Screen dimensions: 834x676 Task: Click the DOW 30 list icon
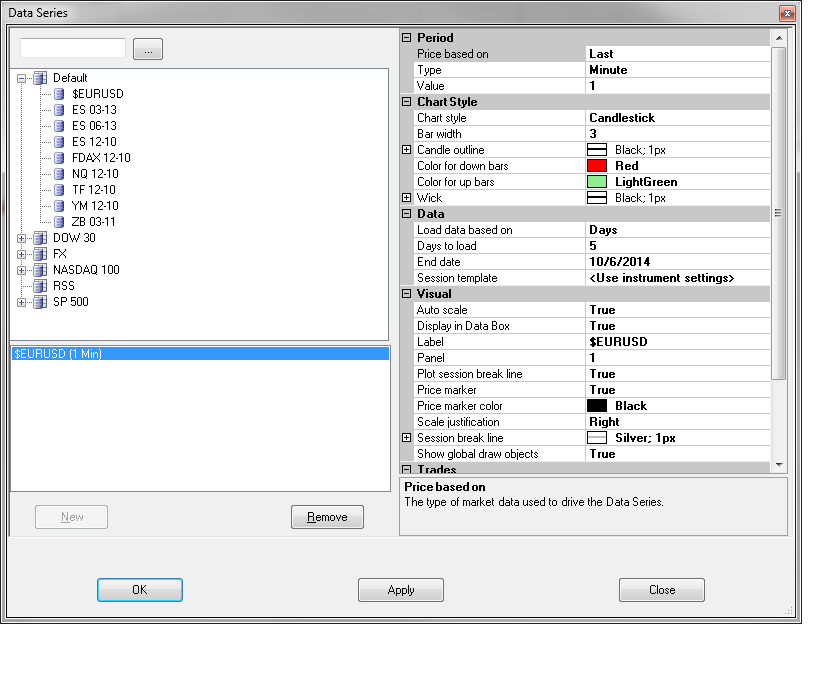(40, 238)
